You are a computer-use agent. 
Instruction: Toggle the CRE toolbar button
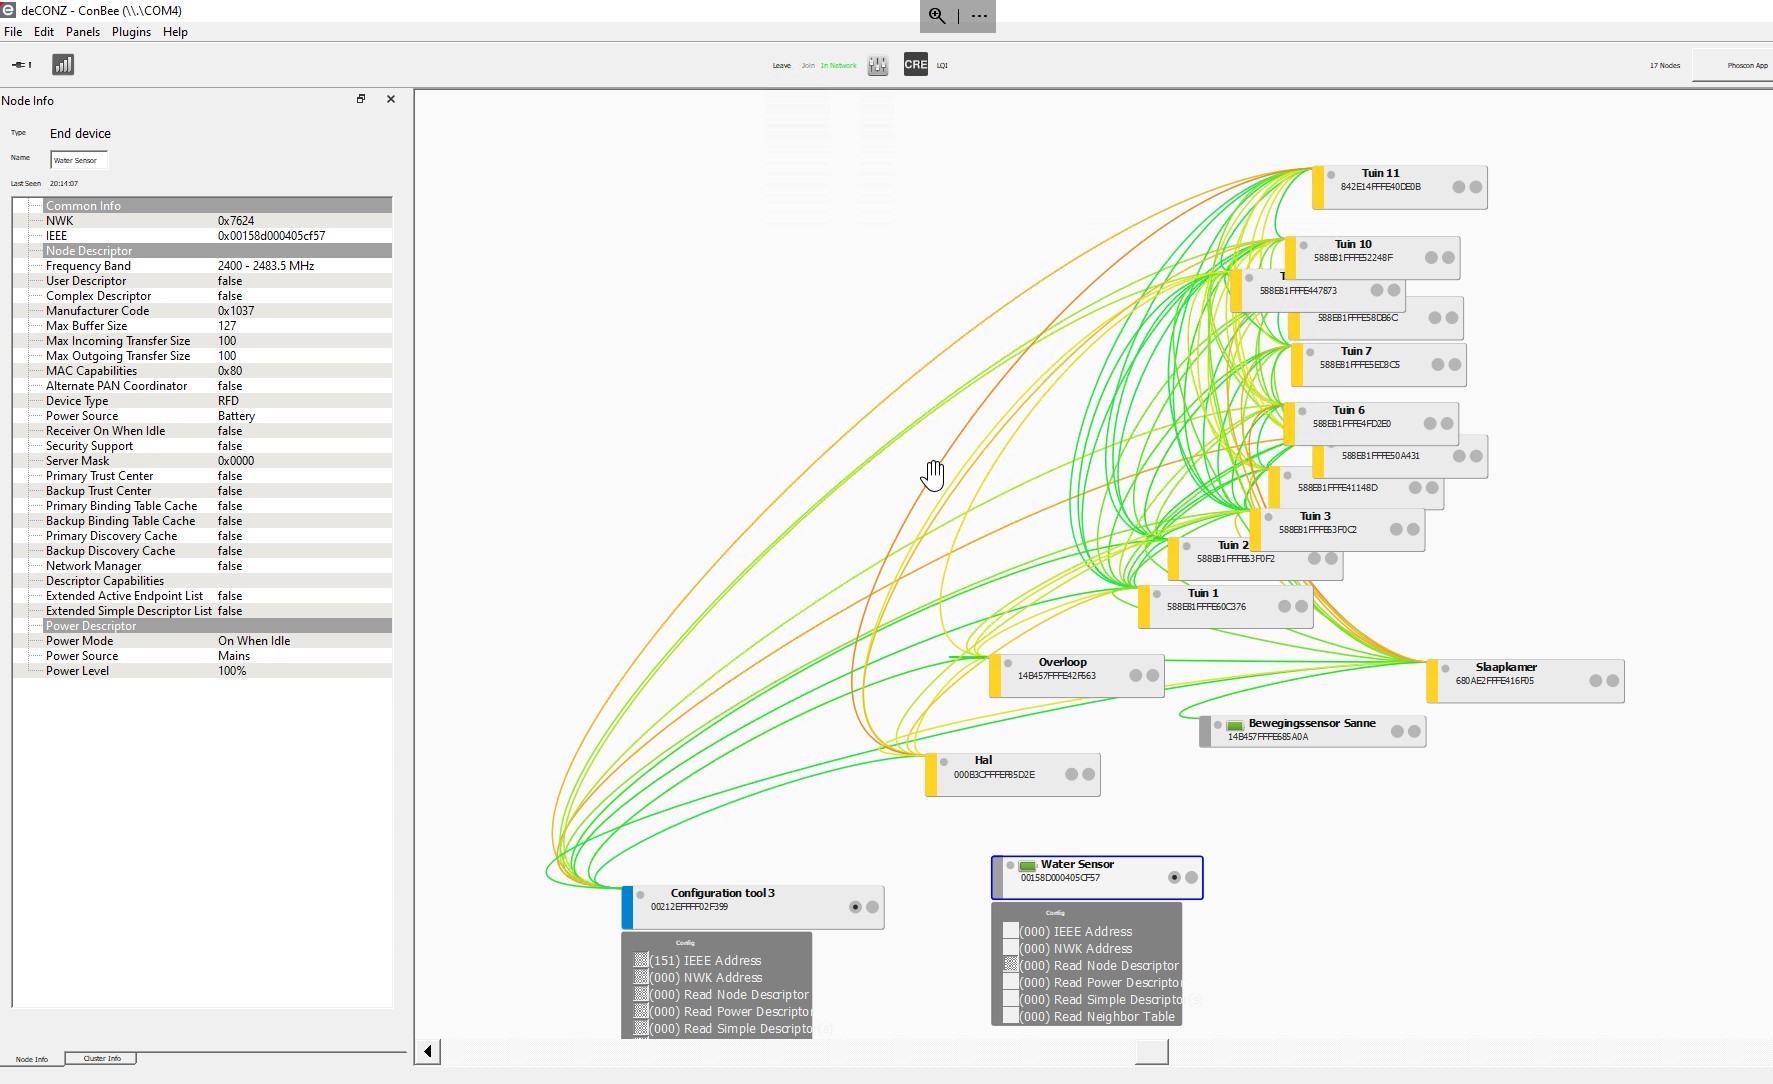point(916,64)
